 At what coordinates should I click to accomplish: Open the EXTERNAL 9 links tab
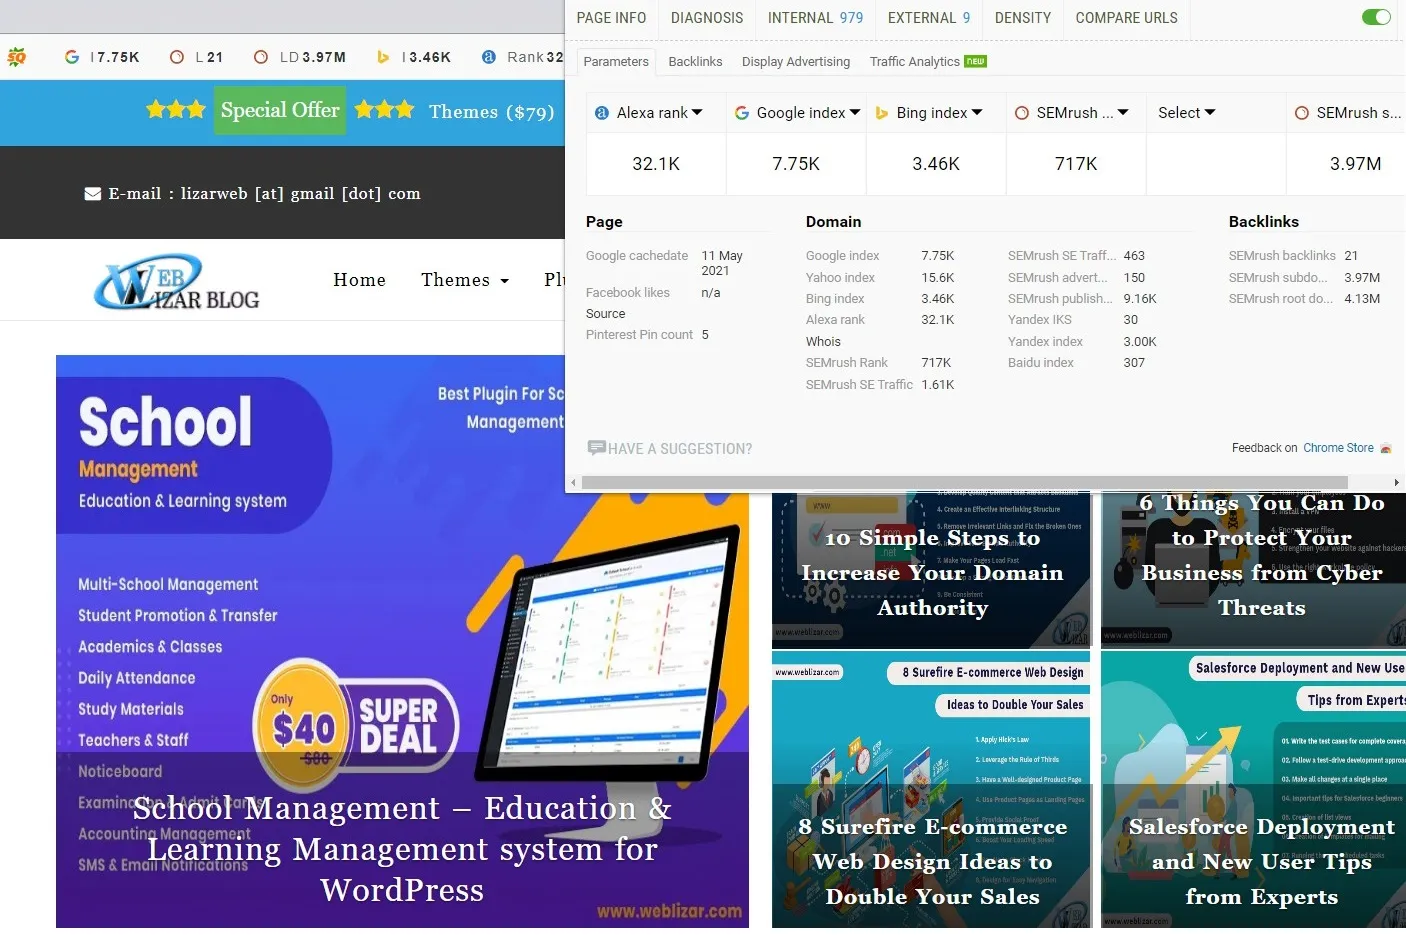pyautogui.click(x=929, y=18)
